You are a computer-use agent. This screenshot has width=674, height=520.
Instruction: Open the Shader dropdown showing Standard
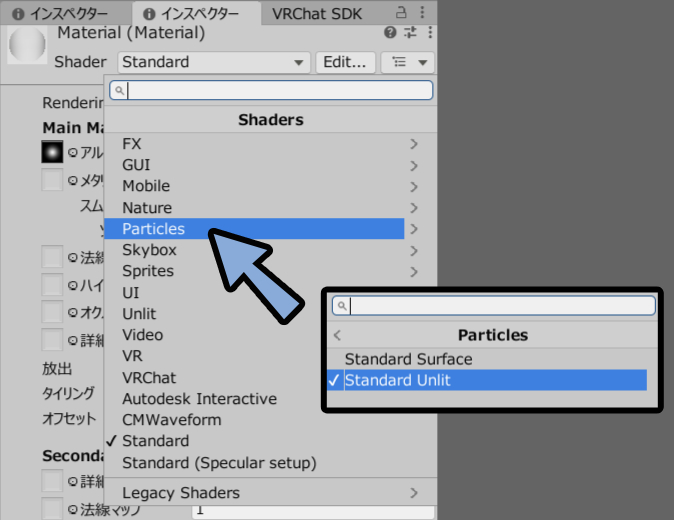click(214, 62)
